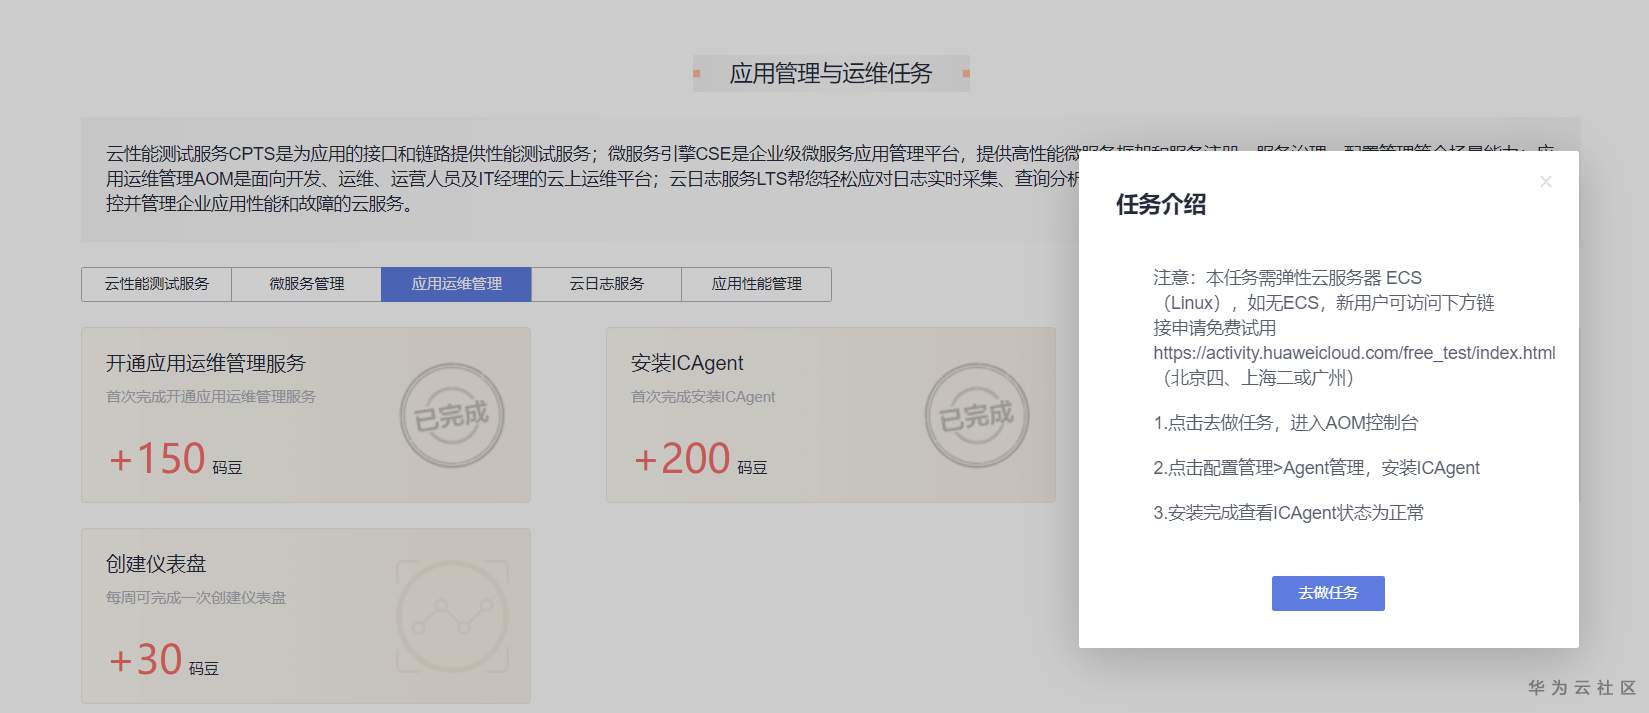Click the +200 码豆 reward text
The image size is (1649, 713).
(x=700, y=459)
